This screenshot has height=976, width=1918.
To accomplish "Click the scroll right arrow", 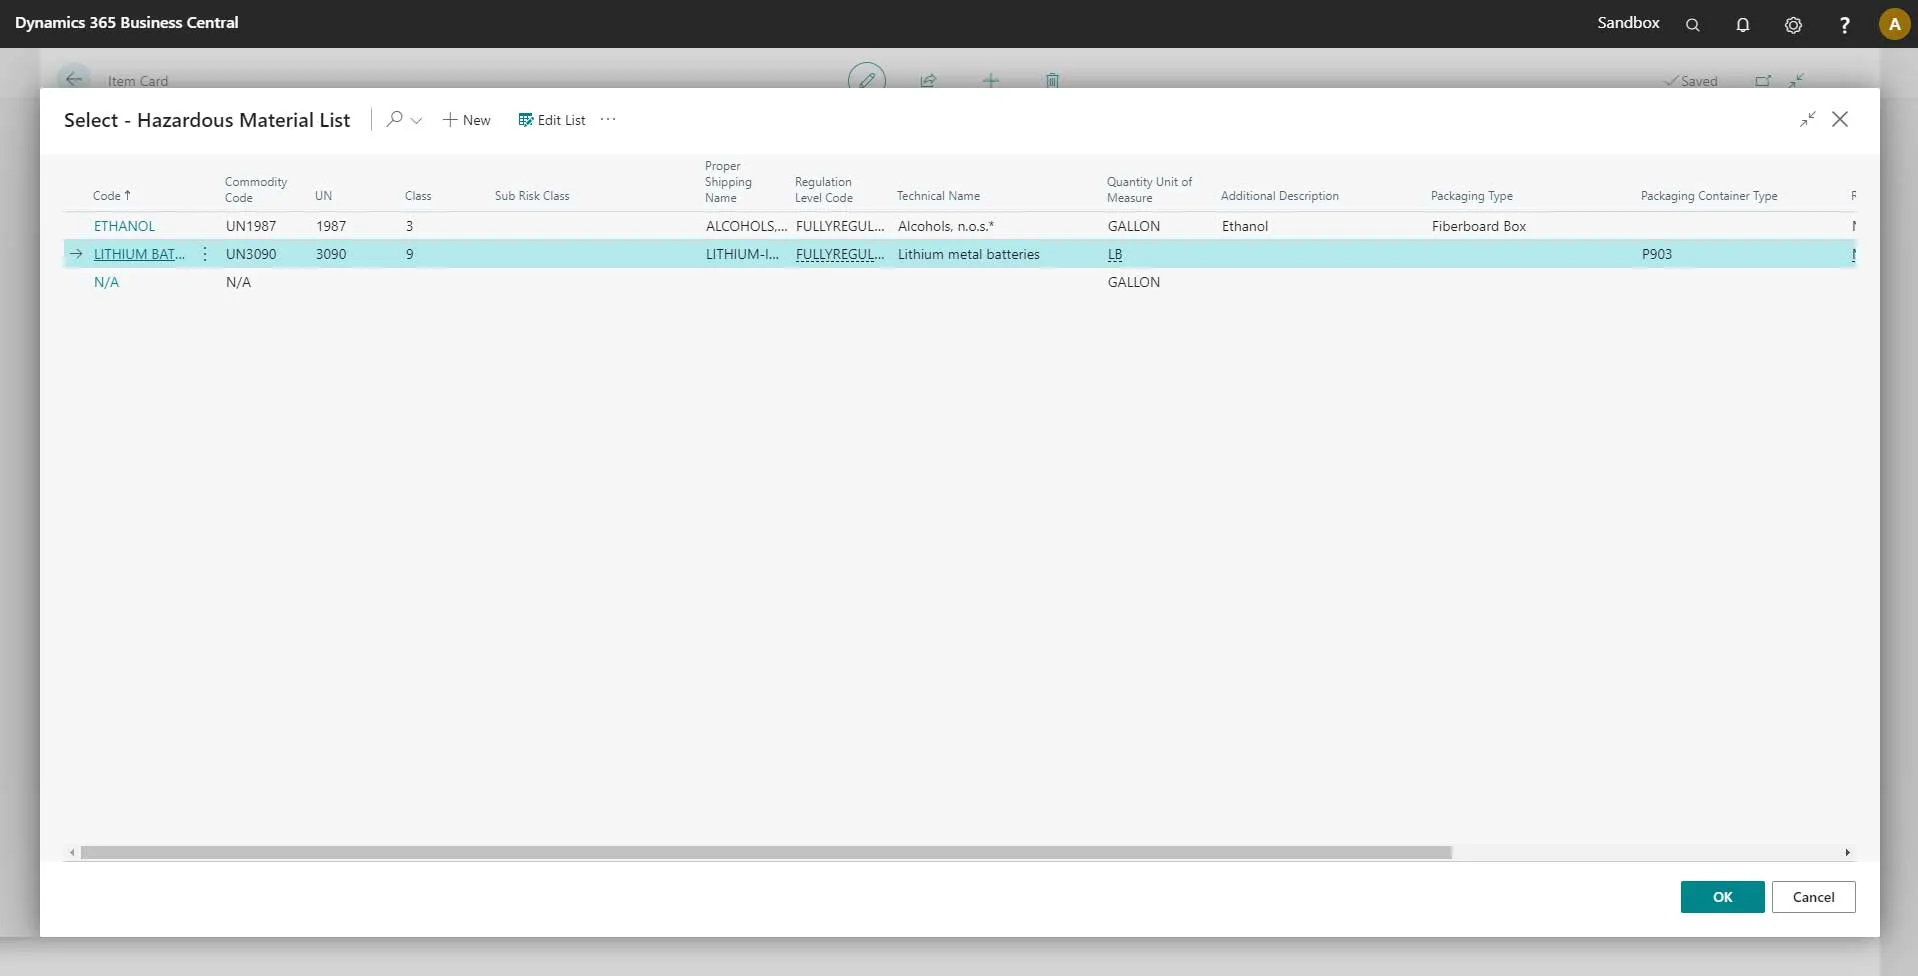I will (1847, 853).
